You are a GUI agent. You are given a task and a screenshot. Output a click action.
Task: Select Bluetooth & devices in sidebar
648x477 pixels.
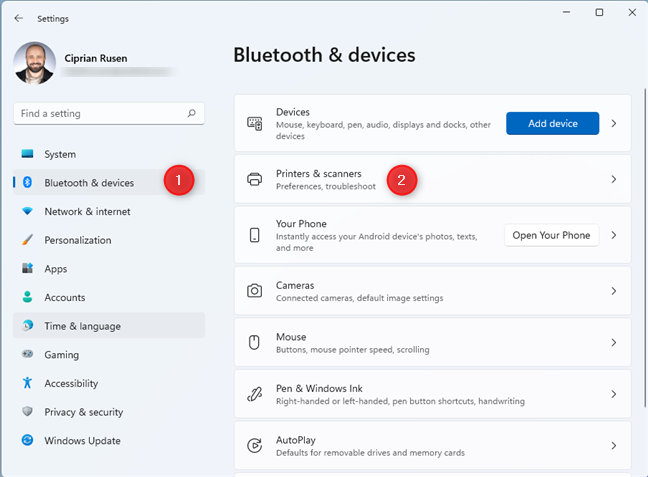(x=109, y=182)
